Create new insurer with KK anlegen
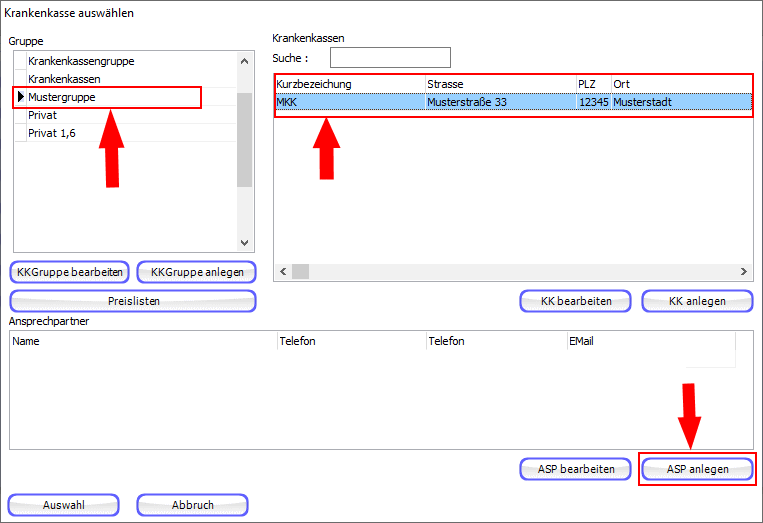Screen dimensions: 763x523 (x=697, y=301)
